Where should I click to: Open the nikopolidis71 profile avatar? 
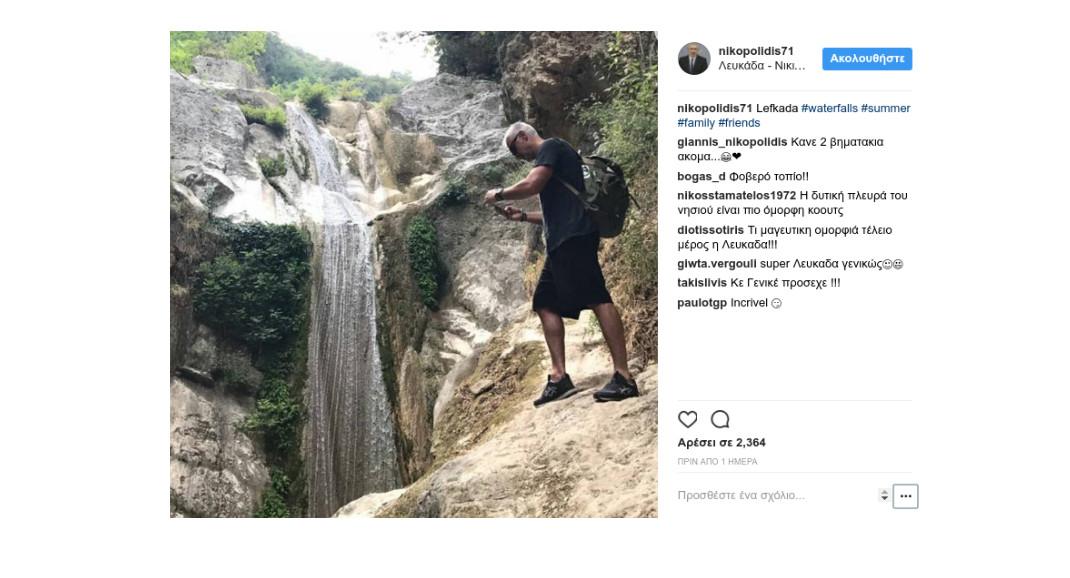click(x=694, y=58)
